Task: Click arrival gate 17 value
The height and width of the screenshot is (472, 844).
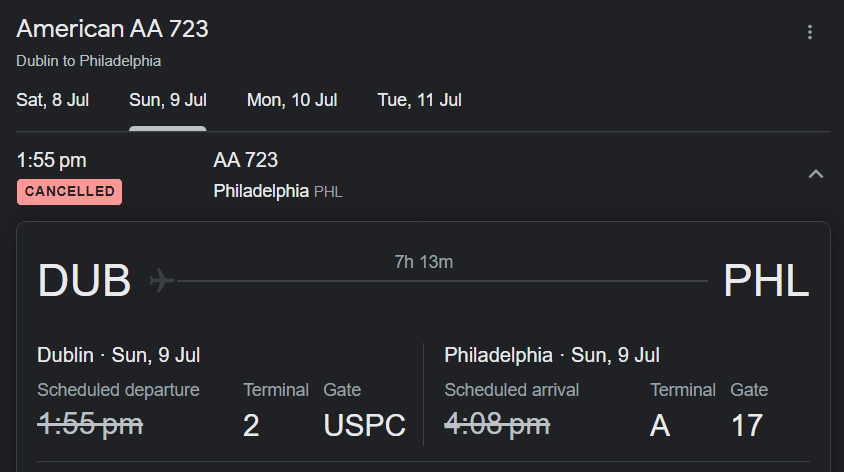Action: (x=747, y=426)
